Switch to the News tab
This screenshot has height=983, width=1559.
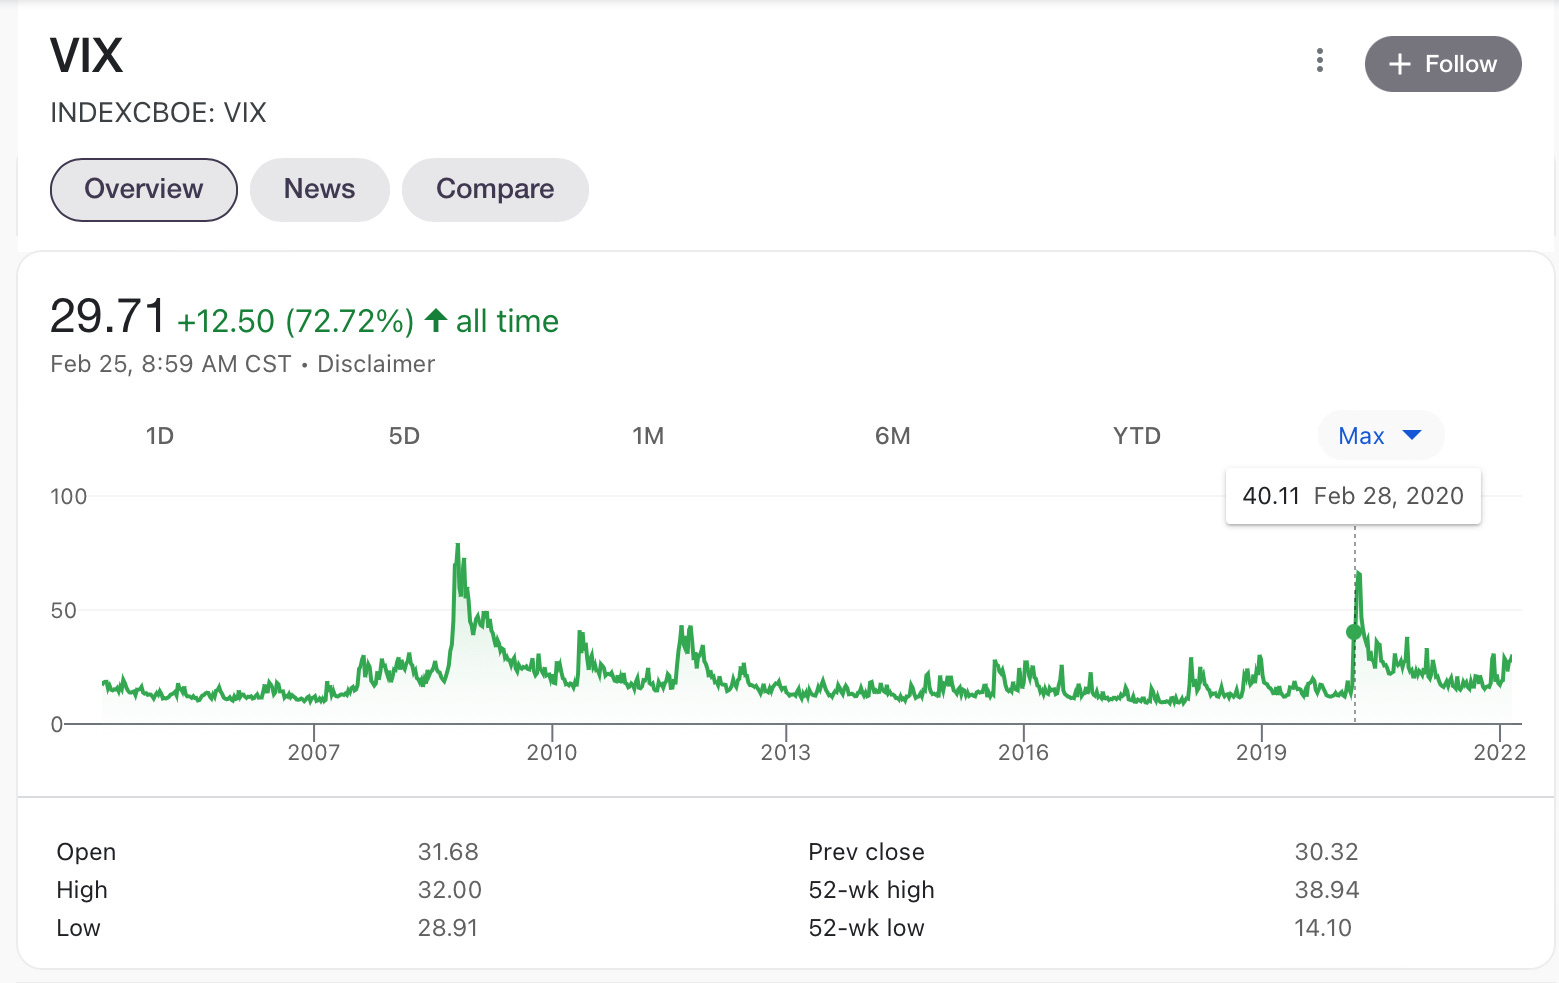click(x=320, y=189)
